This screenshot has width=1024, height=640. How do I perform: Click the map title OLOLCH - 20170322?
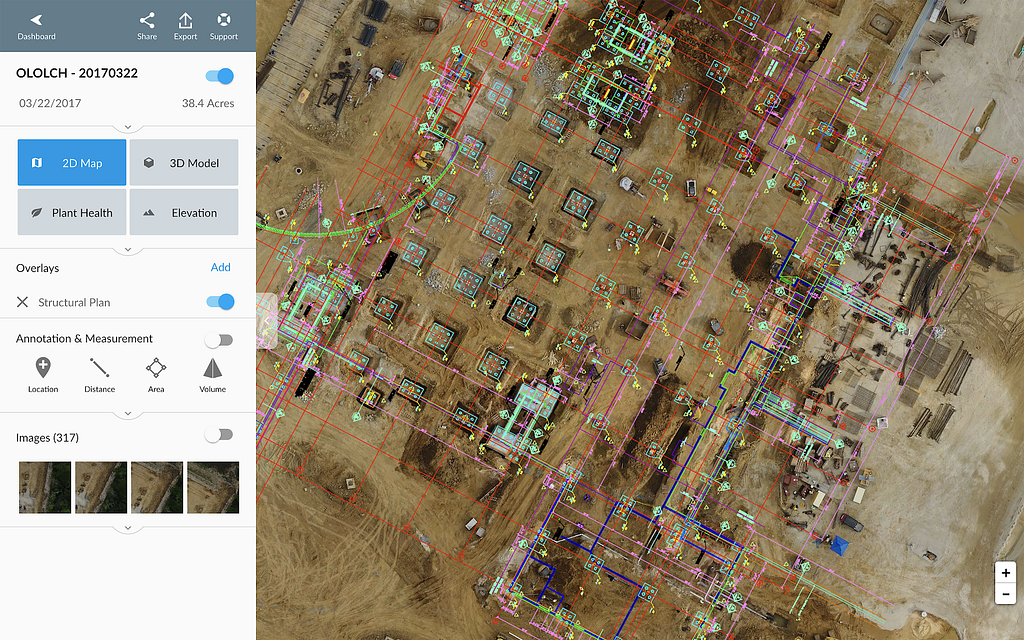[77, 73]
